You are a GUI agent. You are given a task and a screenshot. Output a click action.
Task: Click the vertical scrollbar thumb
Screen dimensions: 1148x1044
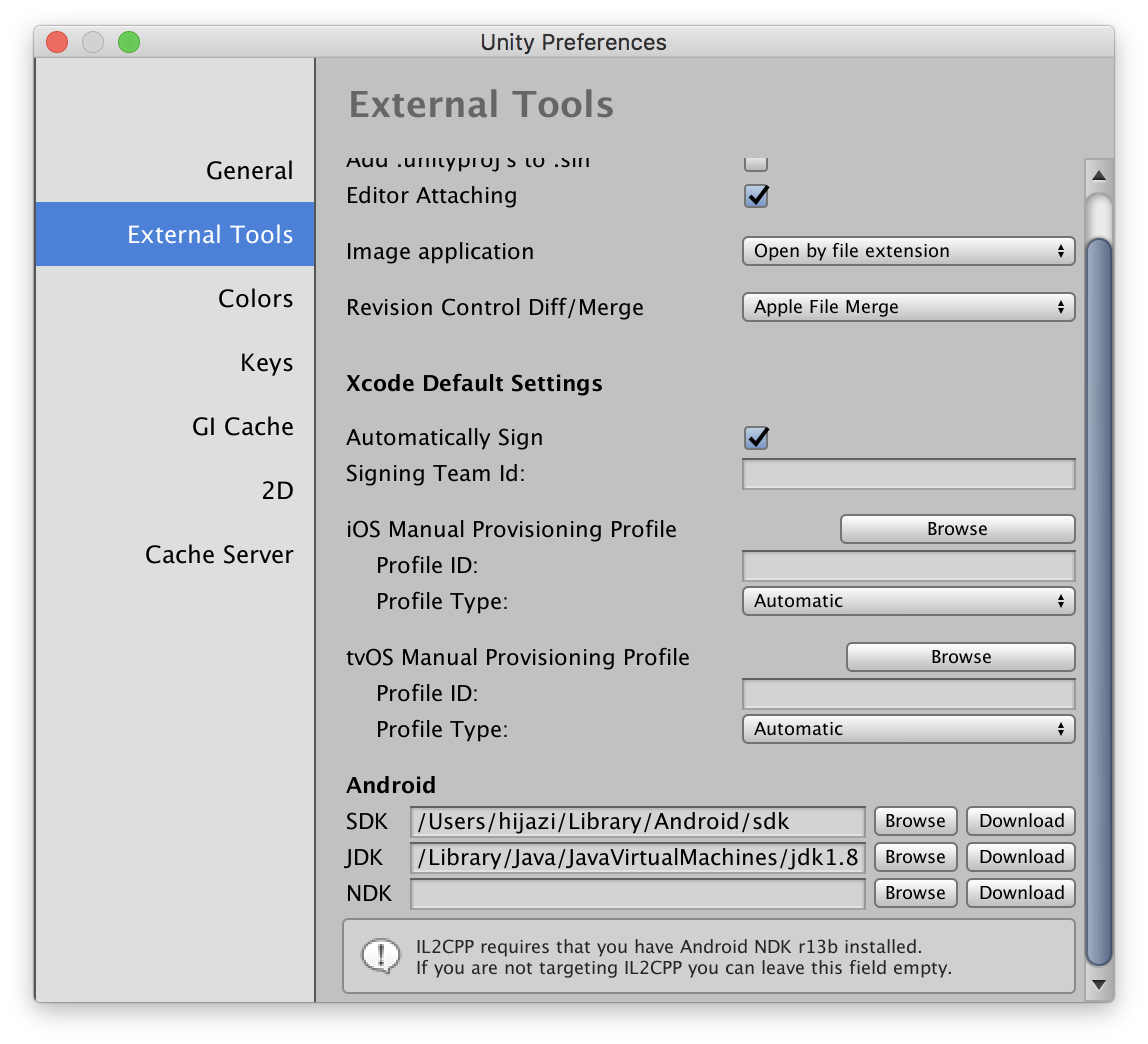(x=1098, y=600)
